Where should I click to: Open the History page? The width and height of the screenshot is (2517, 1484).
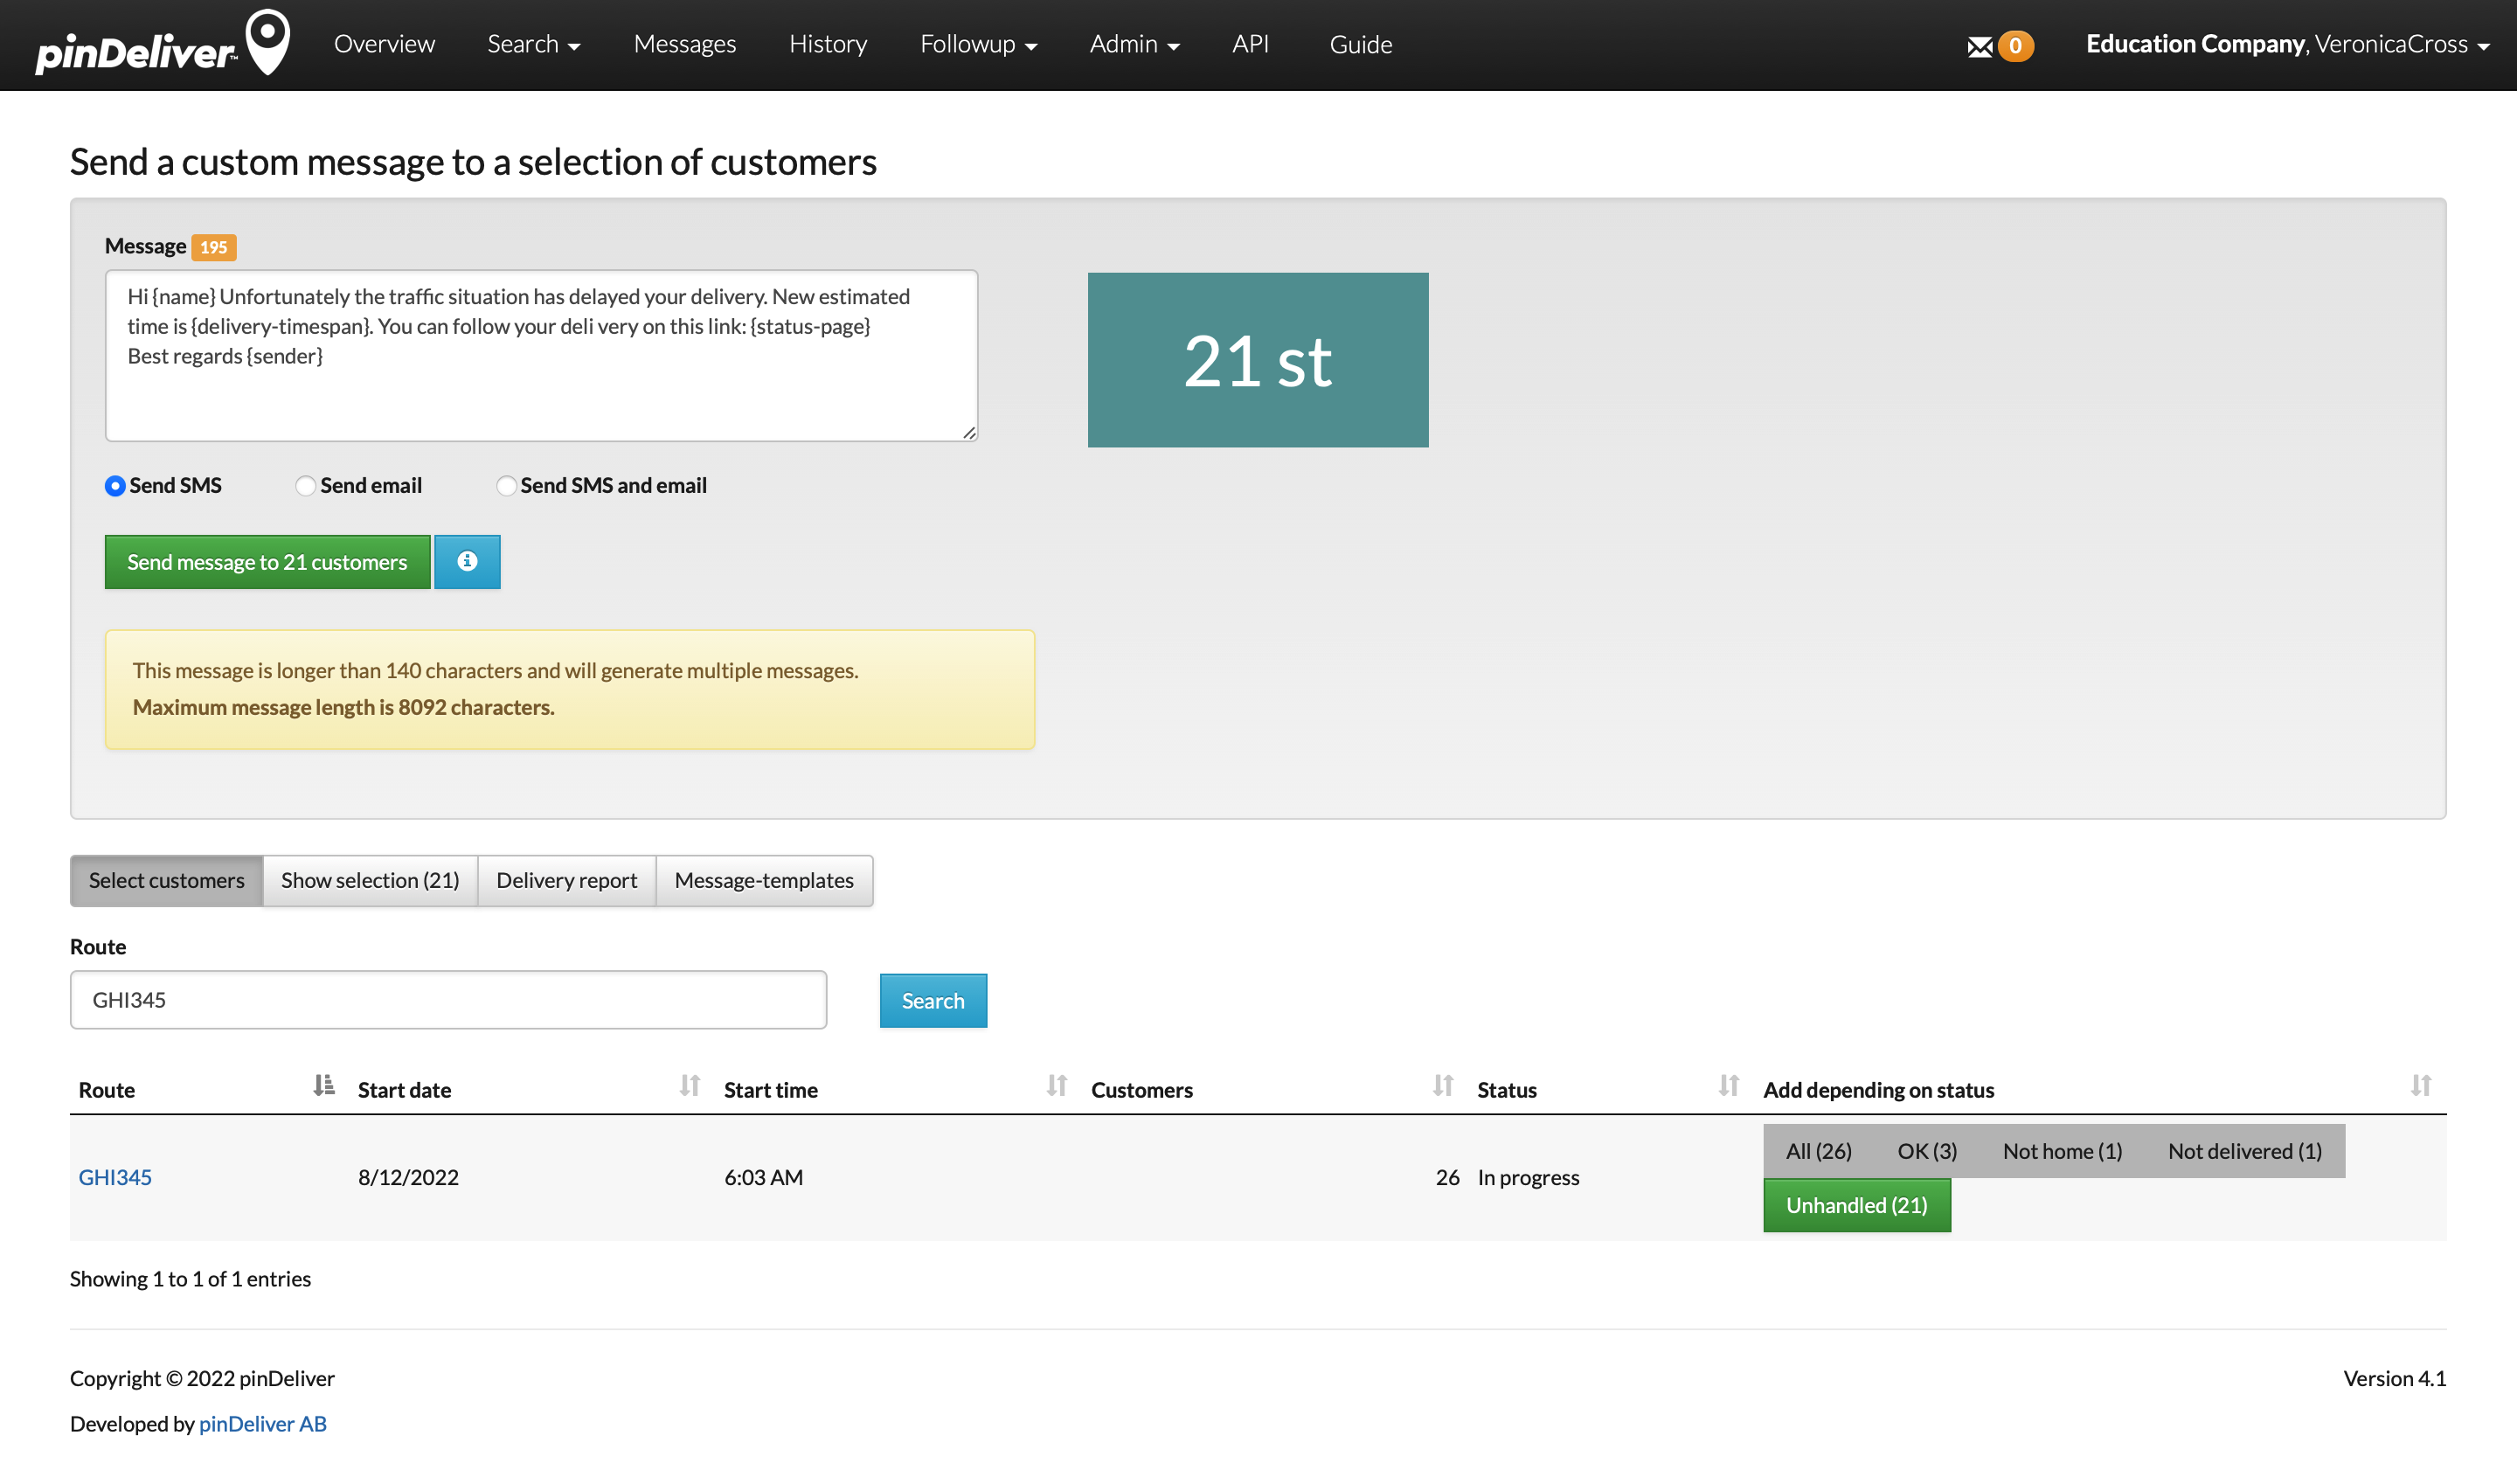point(828,44)
